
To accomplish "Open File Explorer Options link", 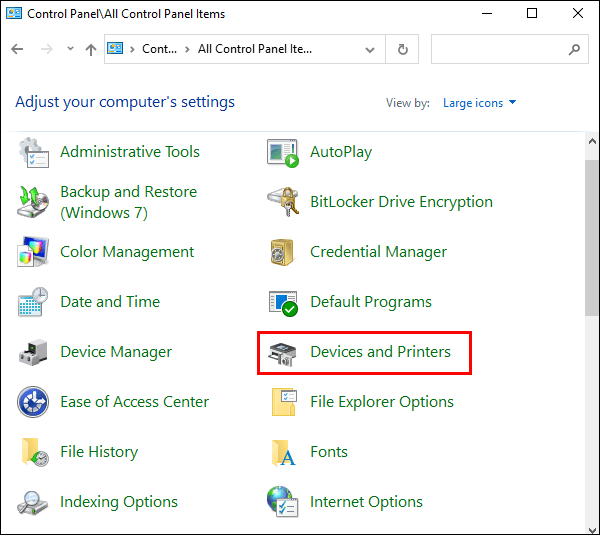I will coord(382,402).
